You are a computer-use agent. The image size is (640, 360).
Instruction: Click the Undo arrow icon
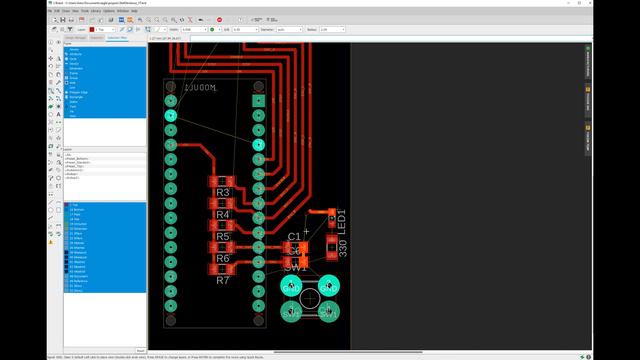coord(200,20)
